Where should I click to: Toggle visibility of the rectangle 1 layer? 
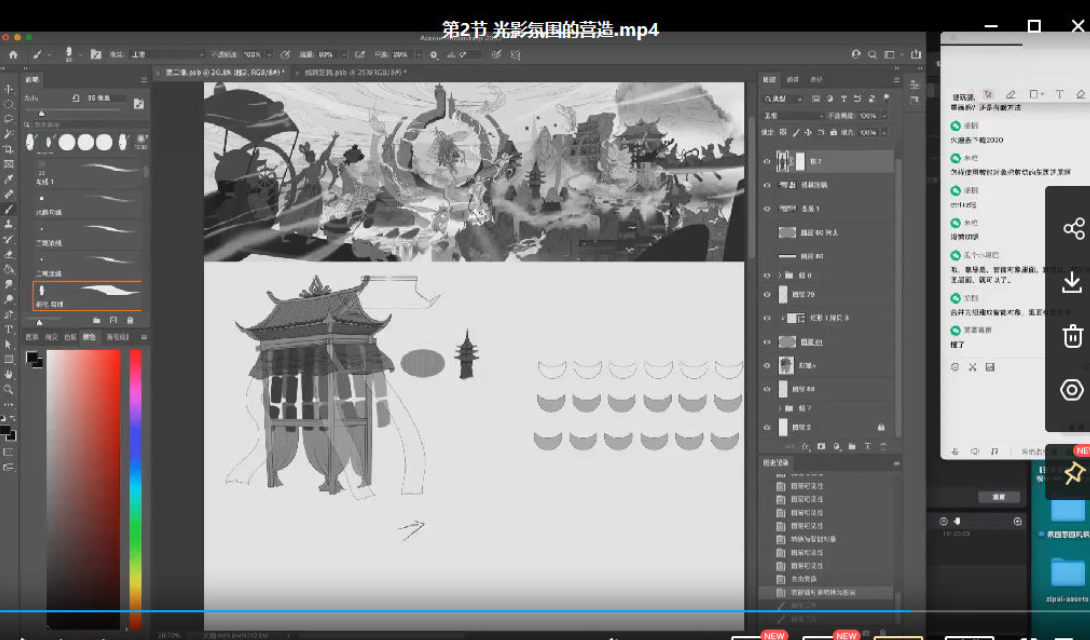(767, 318)
